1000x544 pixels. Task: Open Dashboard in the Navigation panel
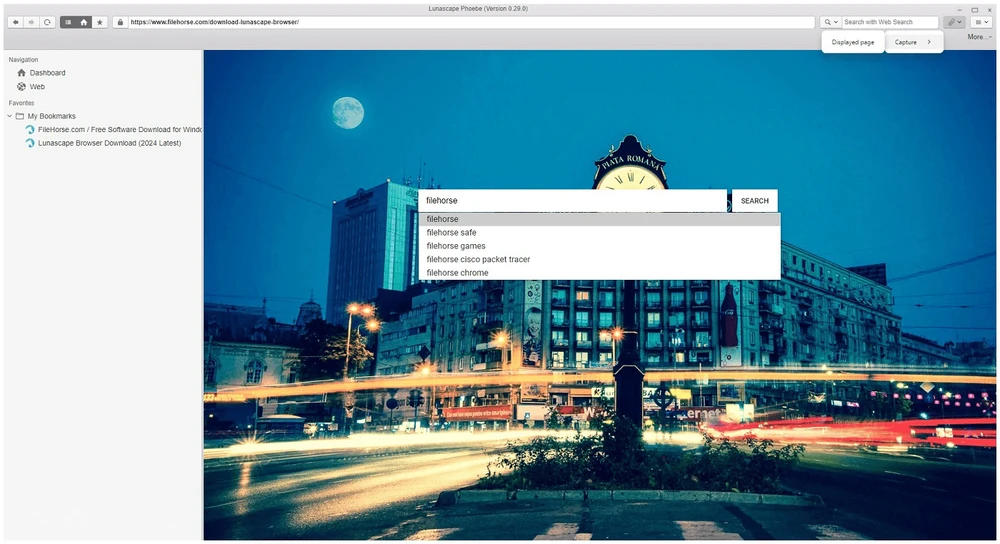click(47, 73)
